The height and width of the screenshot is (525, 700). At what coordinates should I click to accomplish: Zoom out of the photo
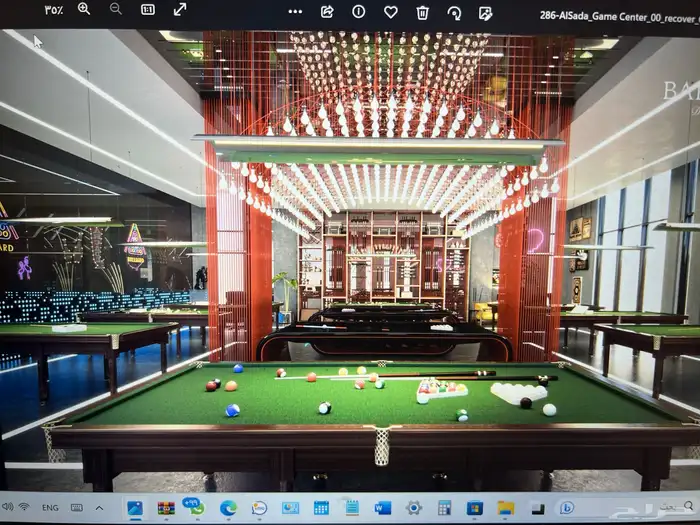(x=116, y=9)
